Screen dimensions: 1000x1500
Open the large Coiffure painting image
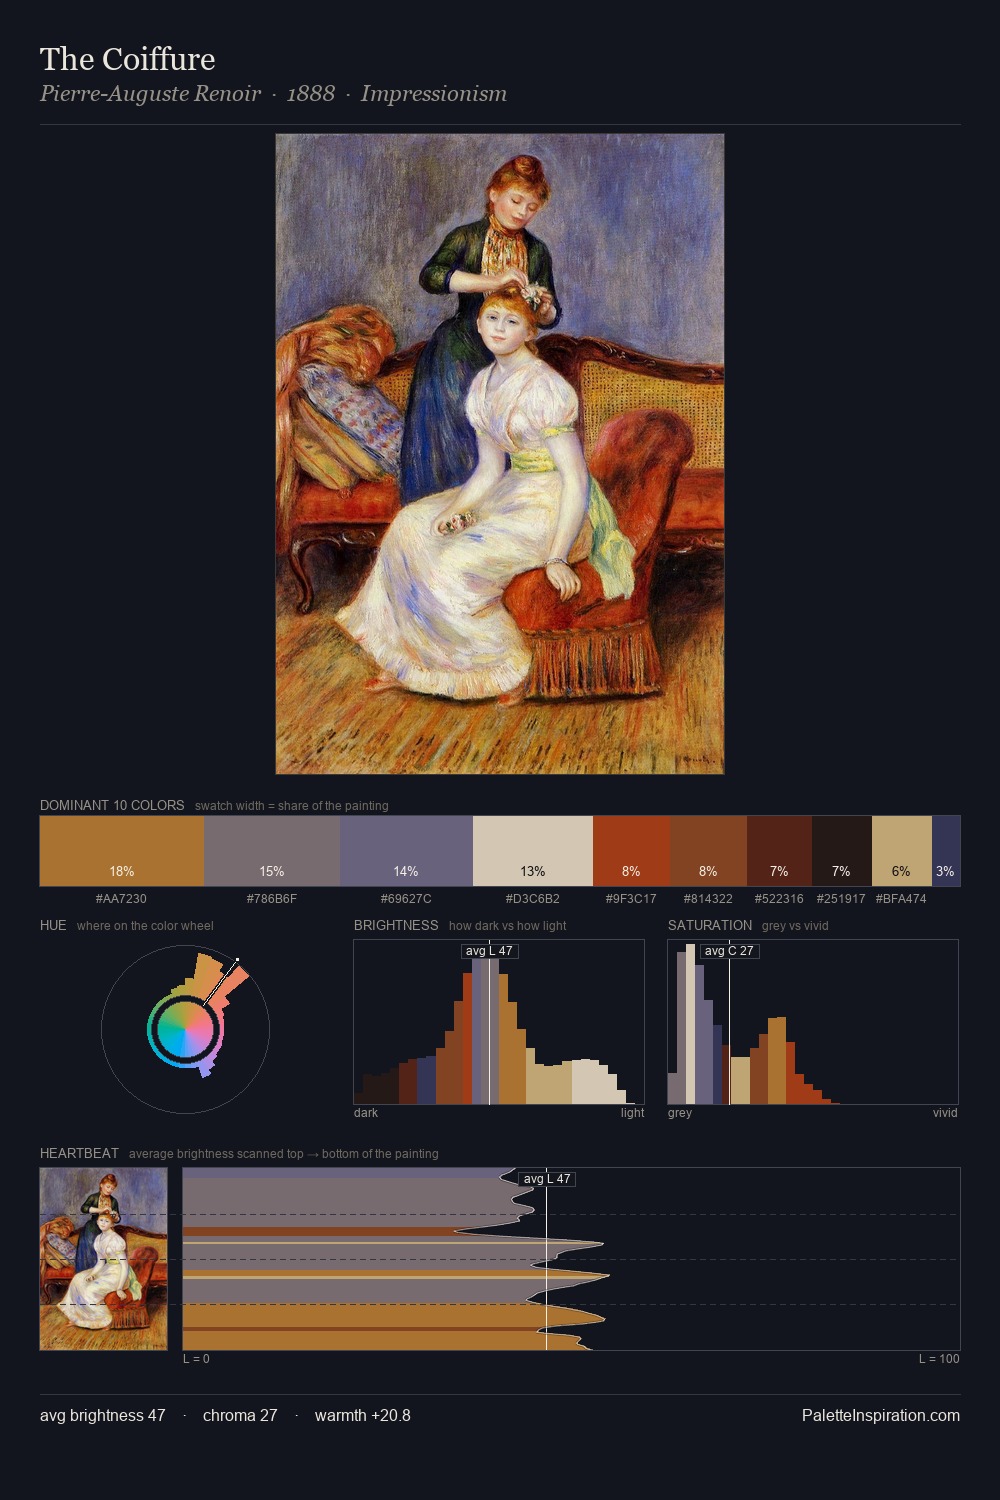pyautogui.click(x=500, y=454)
